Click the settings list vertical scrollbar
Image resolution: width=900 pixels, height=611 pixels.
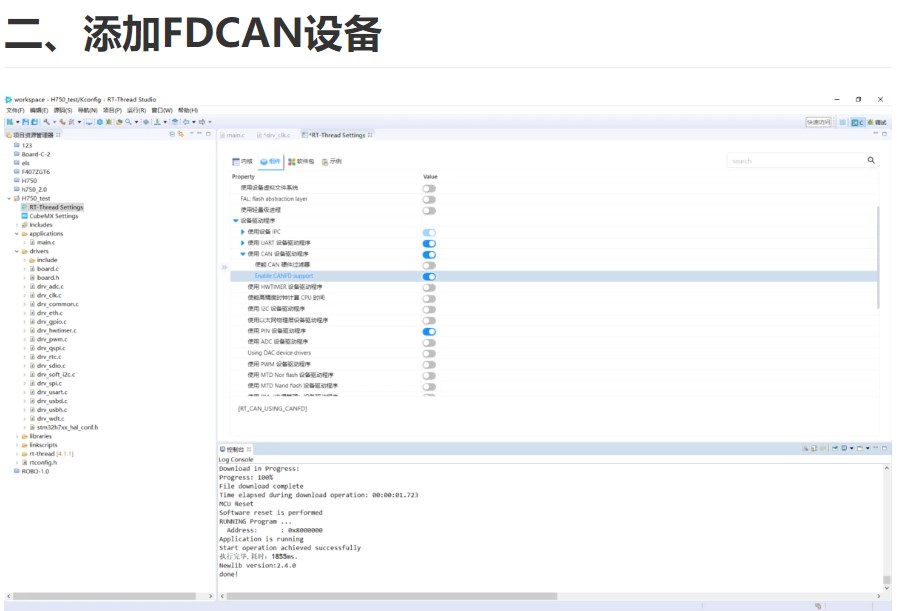878,257
